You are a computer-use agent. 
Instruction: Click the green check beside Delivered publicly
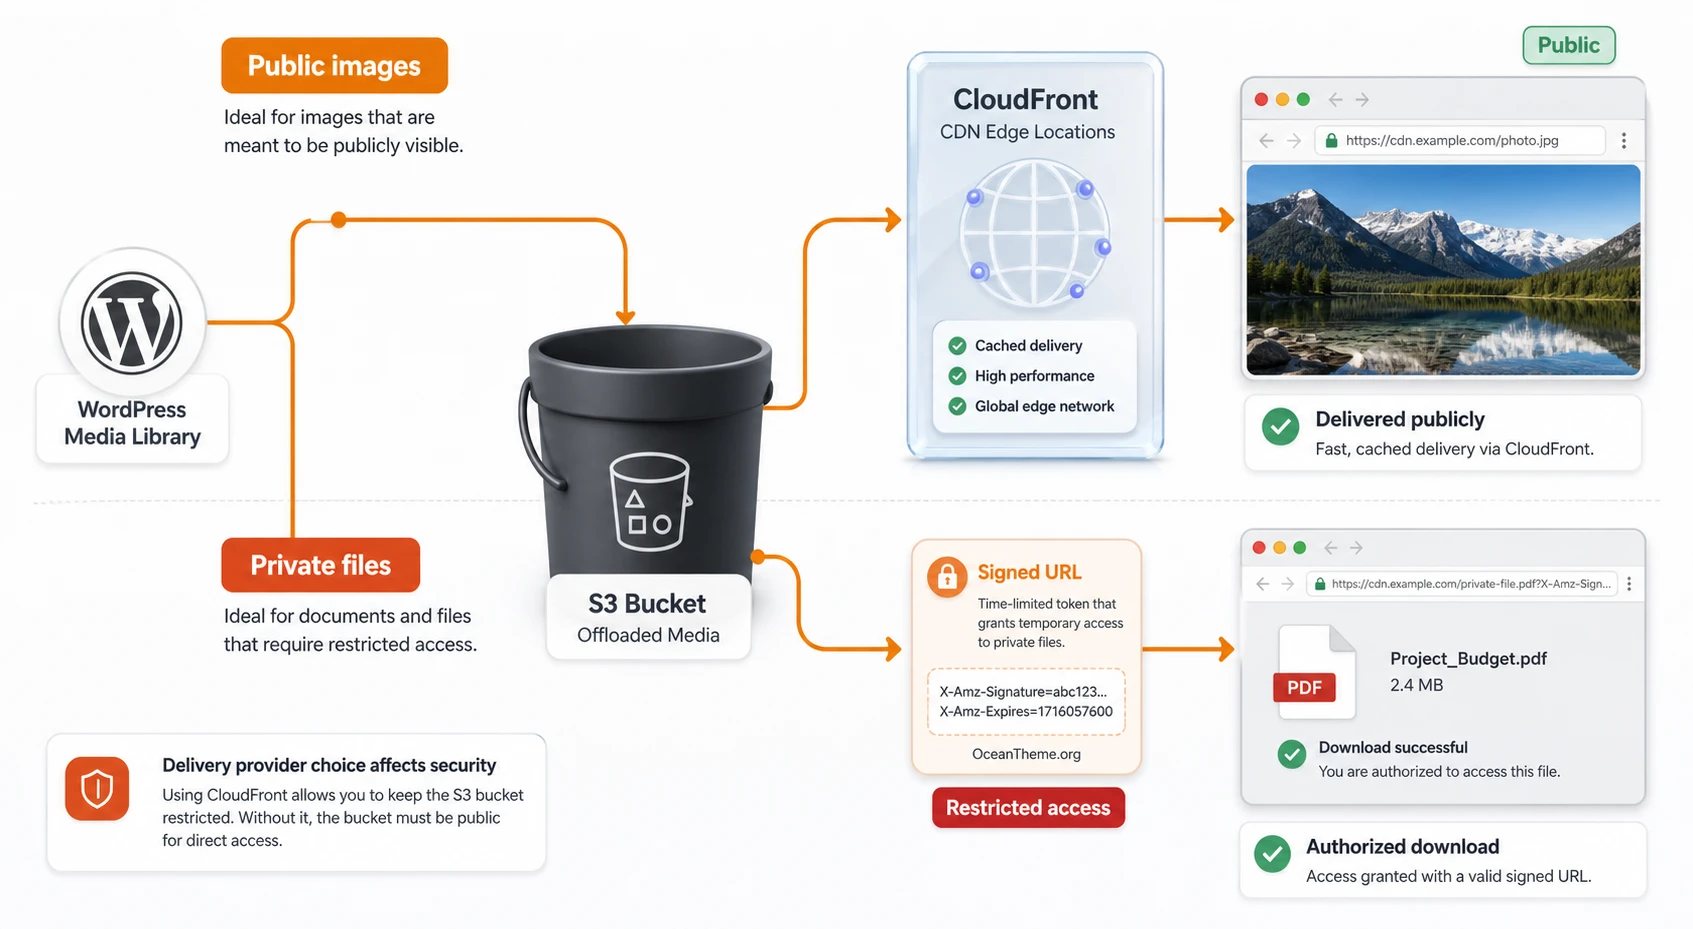click(1280, 426)
